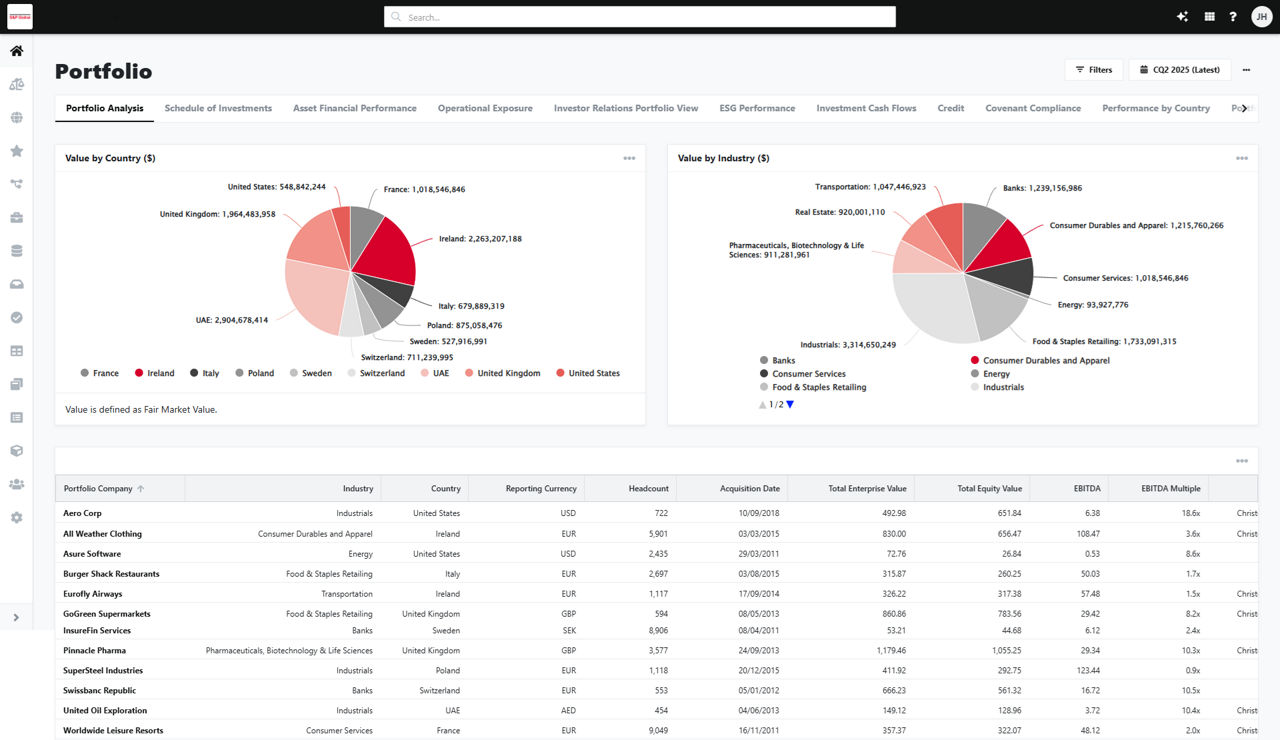The image size is (1280, 740).
Task: Open the CQ2 2025 (Latest) period selector
Action: tap(1181, 70)
